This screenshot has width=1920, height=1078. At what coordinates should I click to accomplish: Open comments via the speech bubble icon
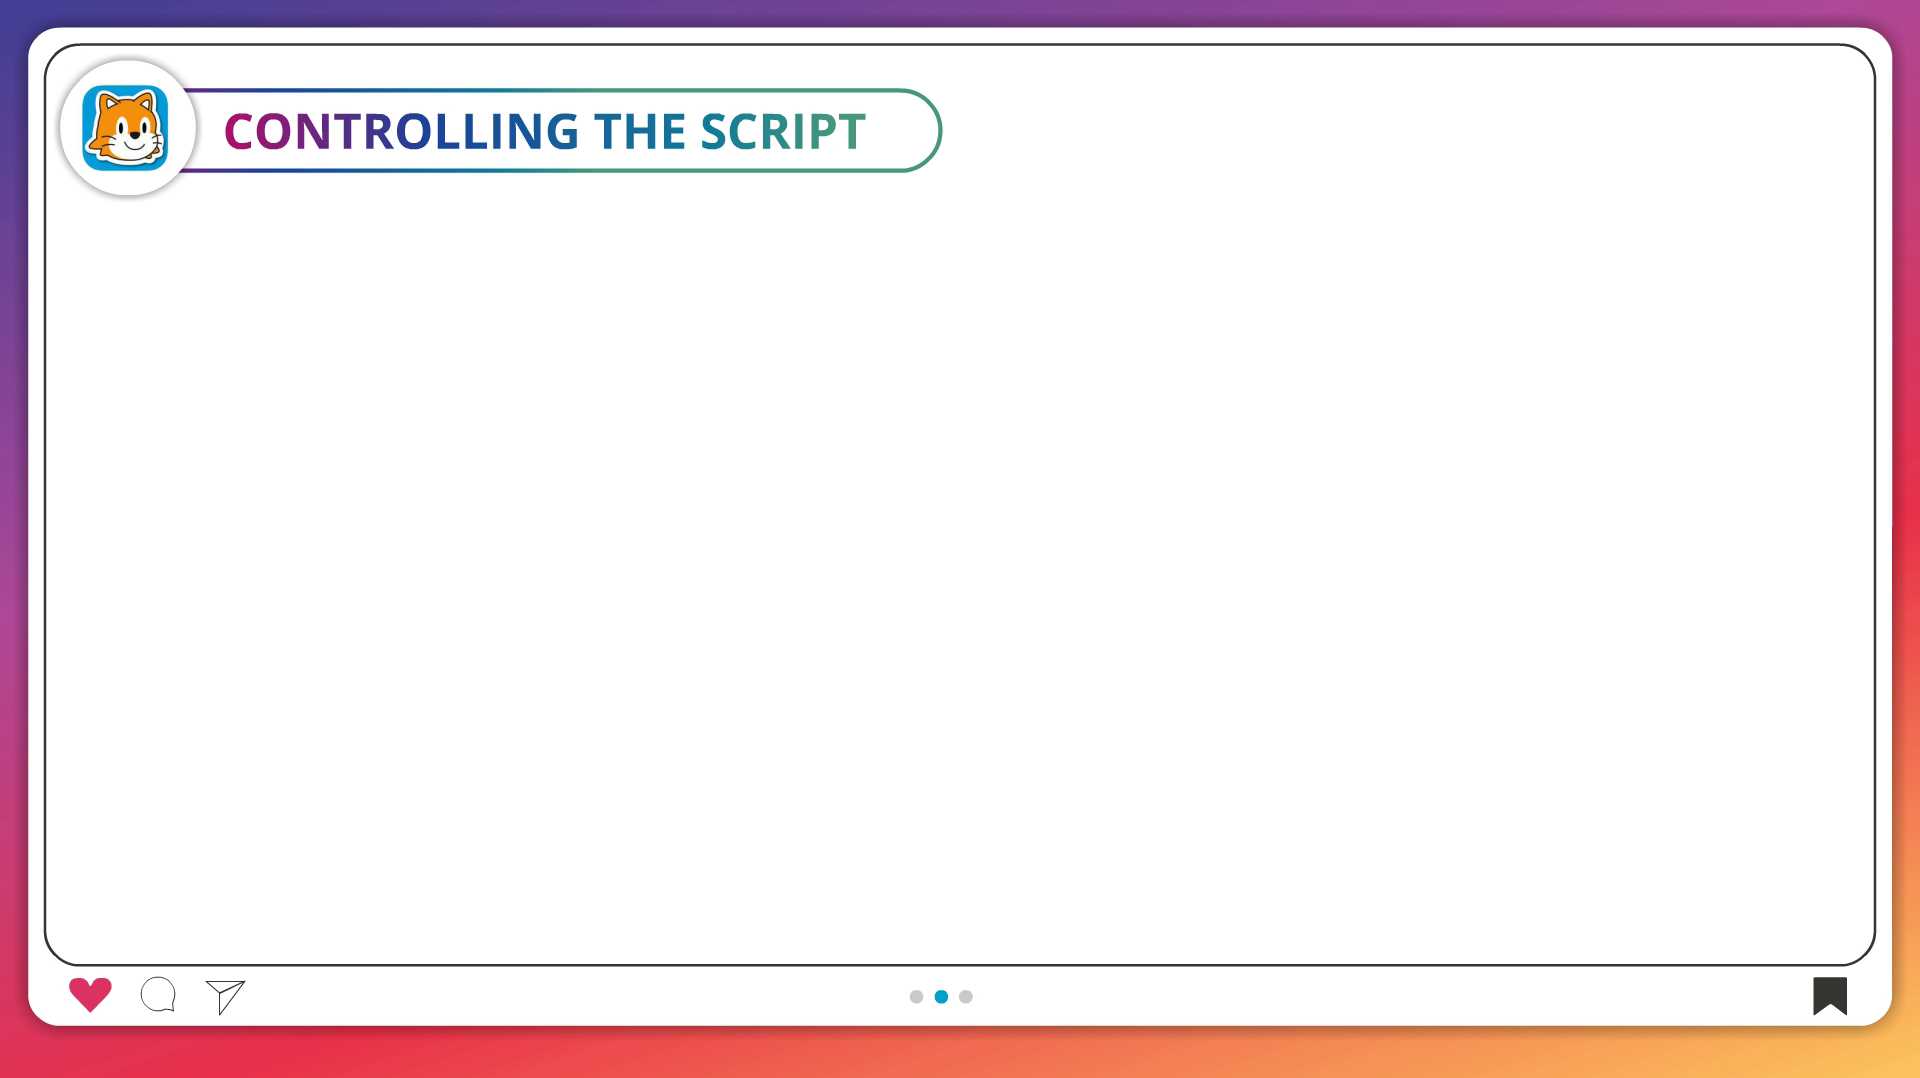158,995
